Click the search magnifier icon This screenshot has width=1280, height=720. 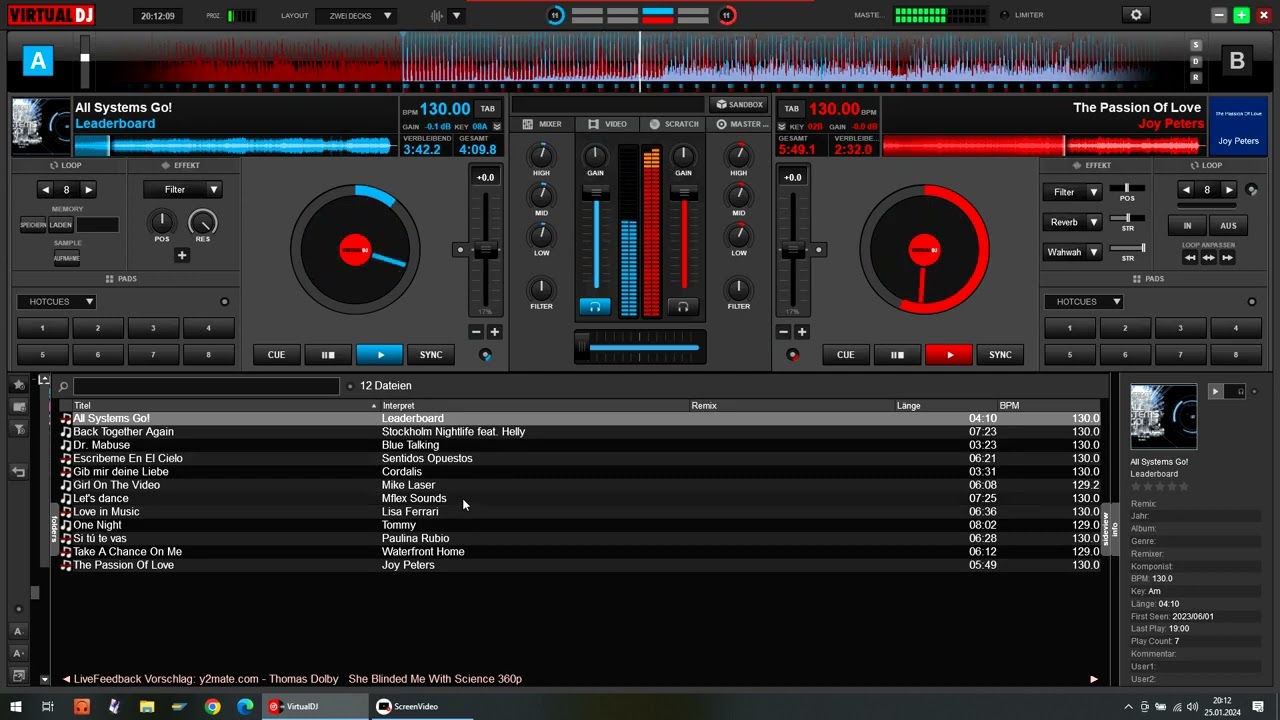point(63,386)
